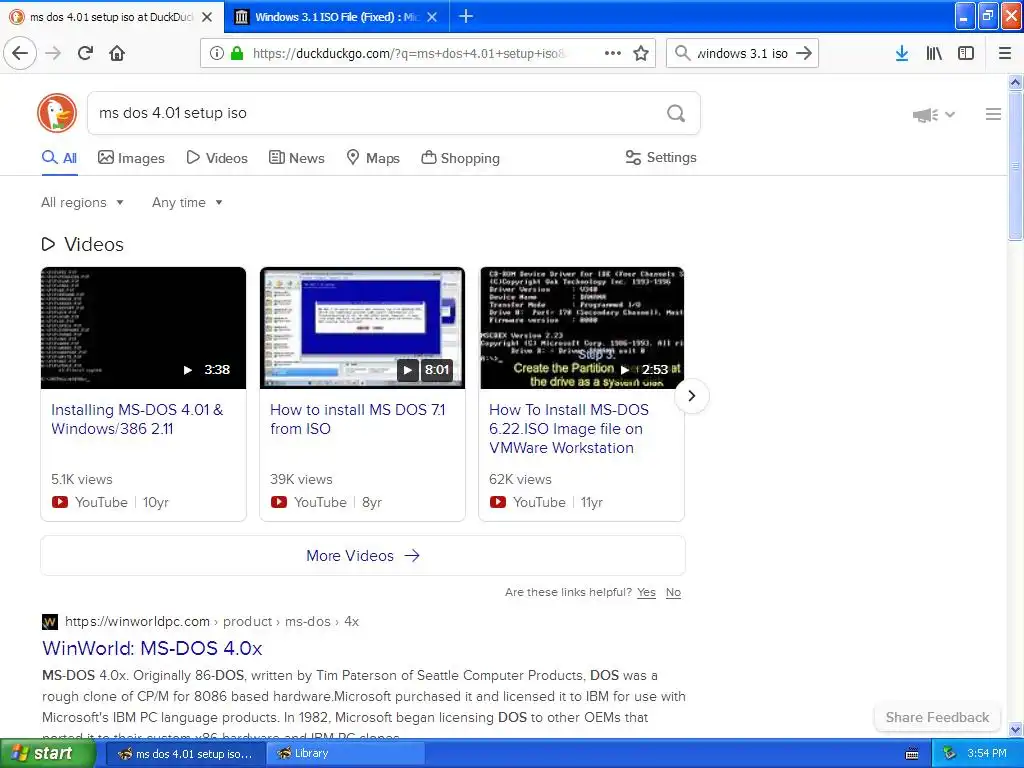Screen dimensions: 1024x768
Task: Open the DuckDuckGo megaphone icon
Action: [x=925, y=115]
